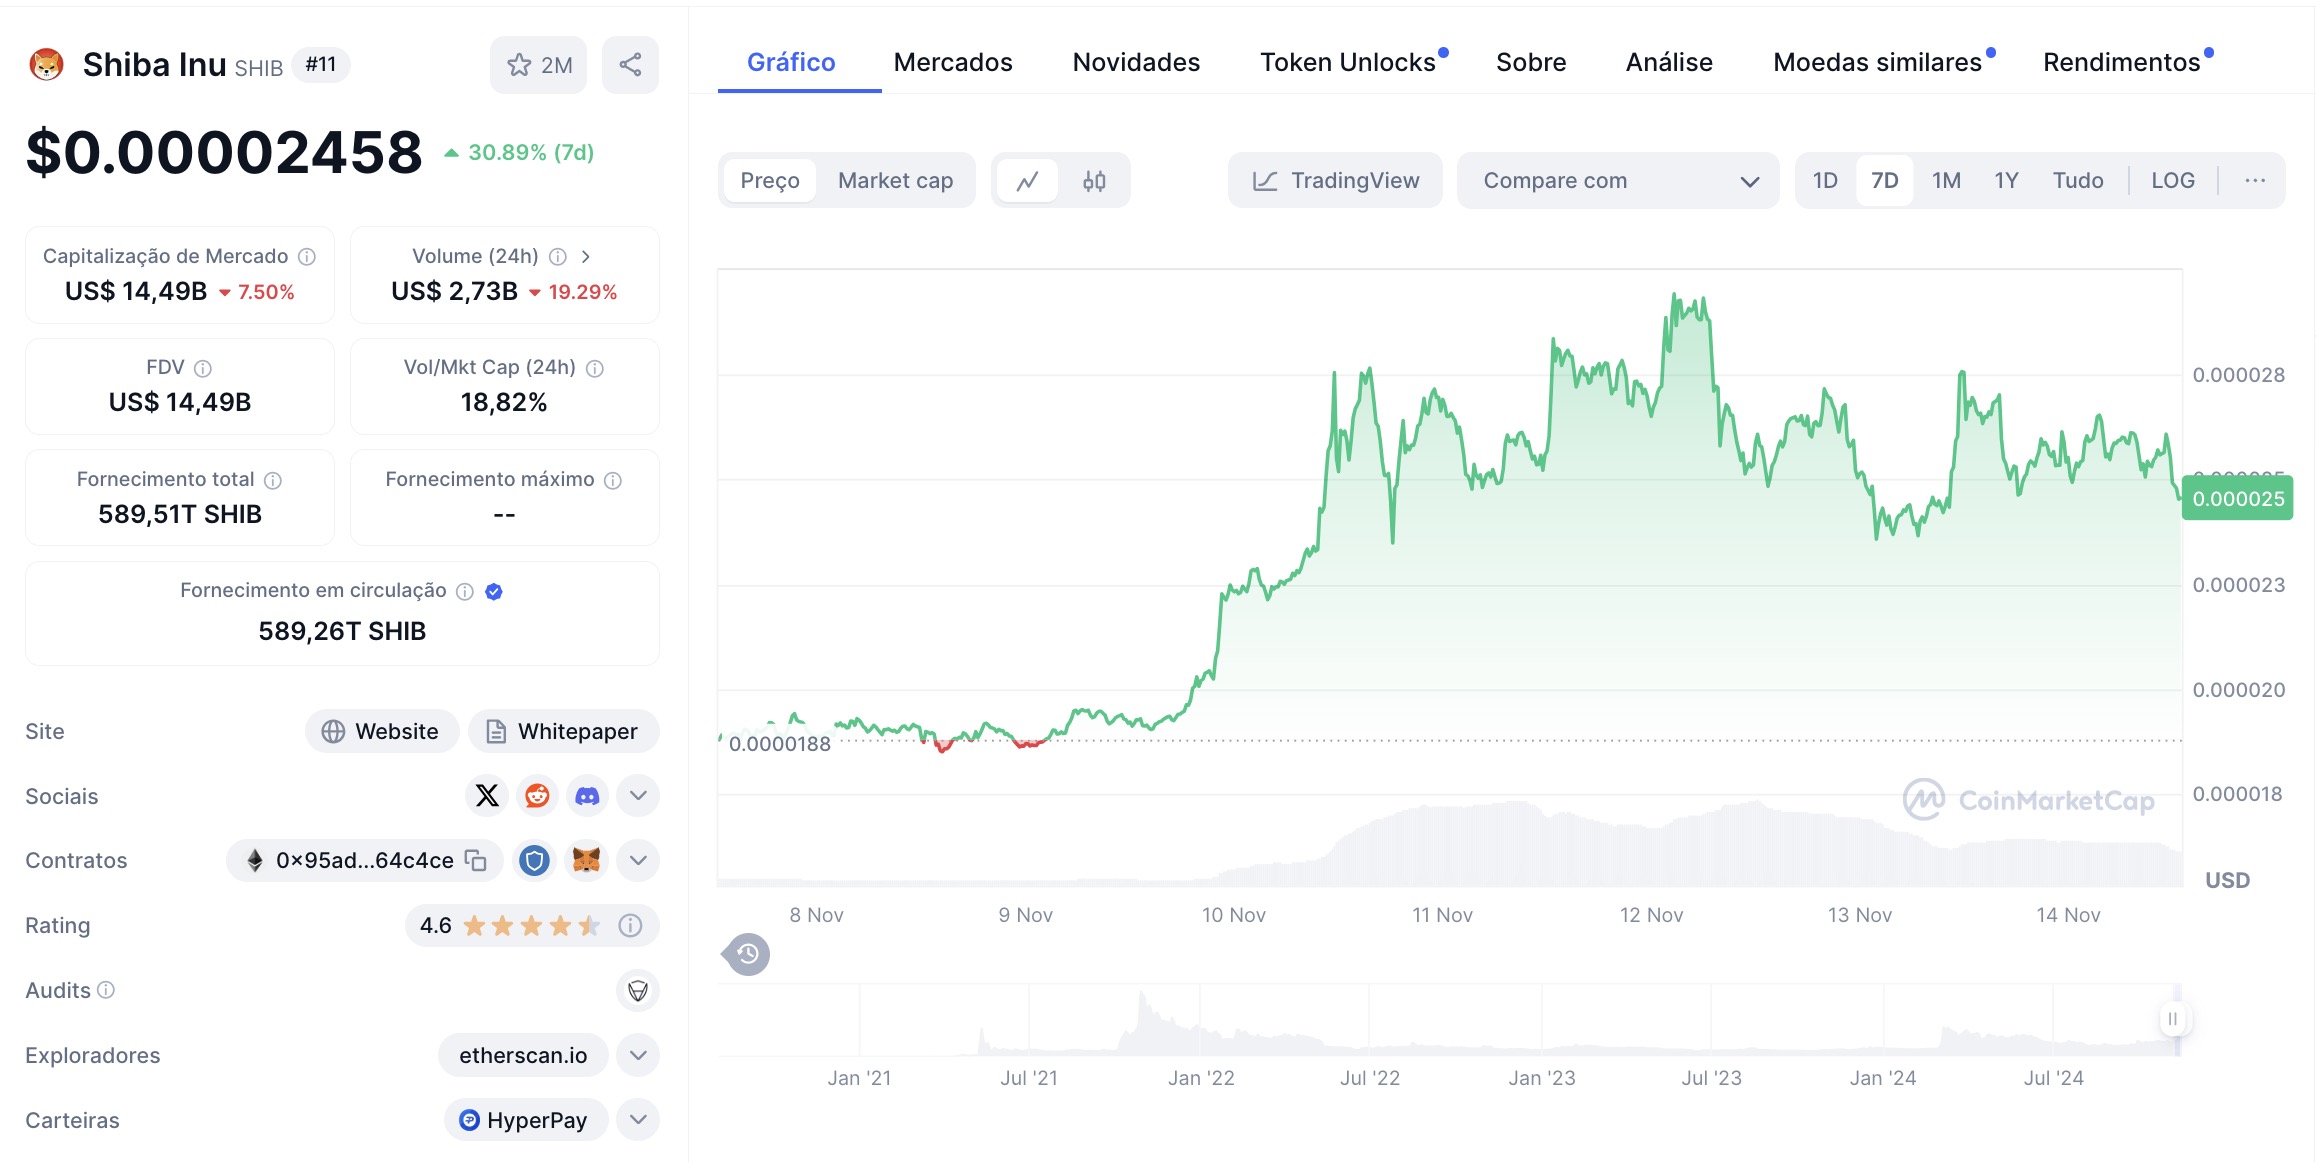The width and height of the screenshot is (2316, 1162).
Task: Open Volume (24h) details arrow
Action: pos(586,257)
